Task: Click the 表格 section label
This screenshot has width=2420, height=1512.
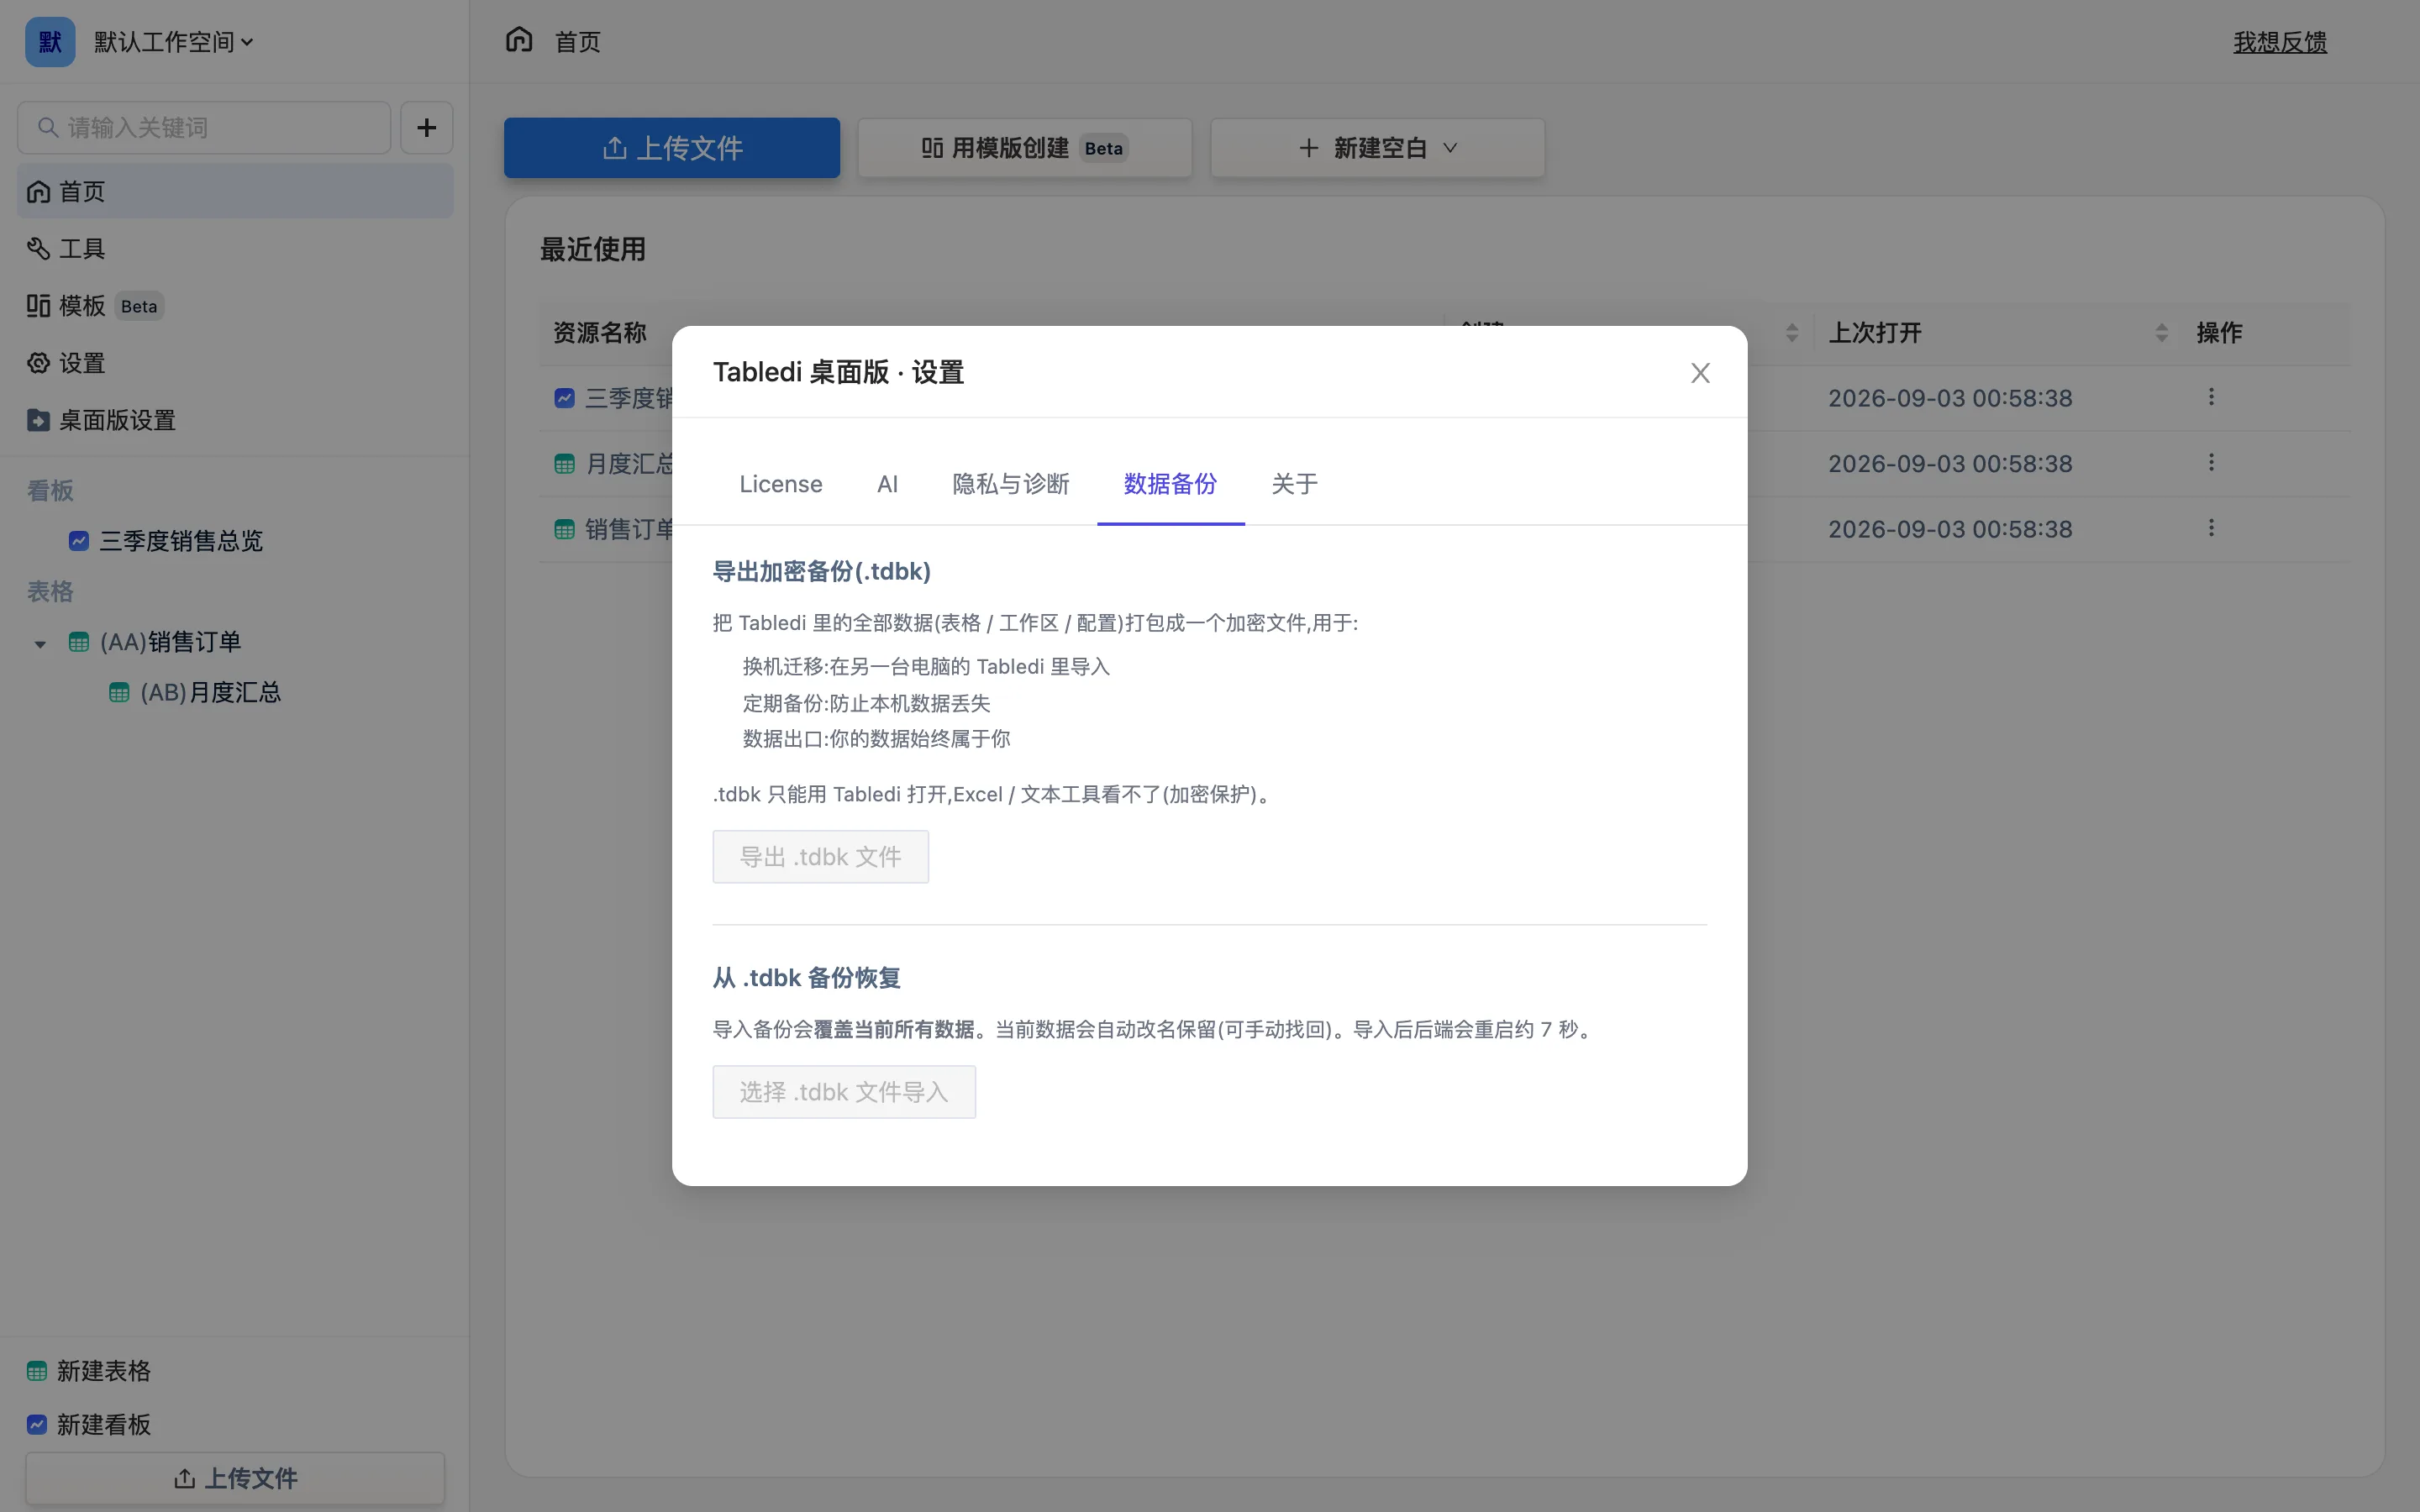Action: [x=50, y=592]
